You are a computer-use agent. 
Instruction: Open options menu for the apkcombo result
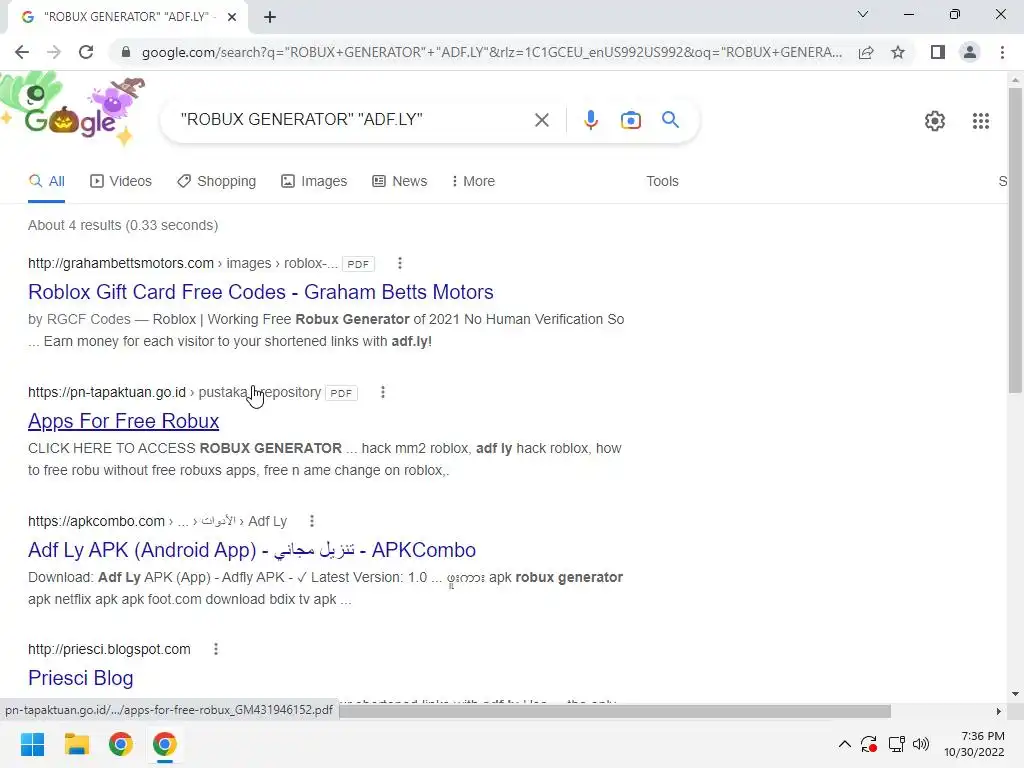click(x=312, y=521)
